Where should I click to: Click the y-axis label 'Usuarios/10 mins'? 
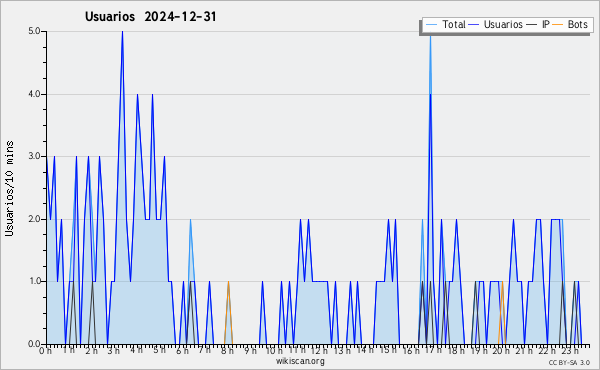9,189
